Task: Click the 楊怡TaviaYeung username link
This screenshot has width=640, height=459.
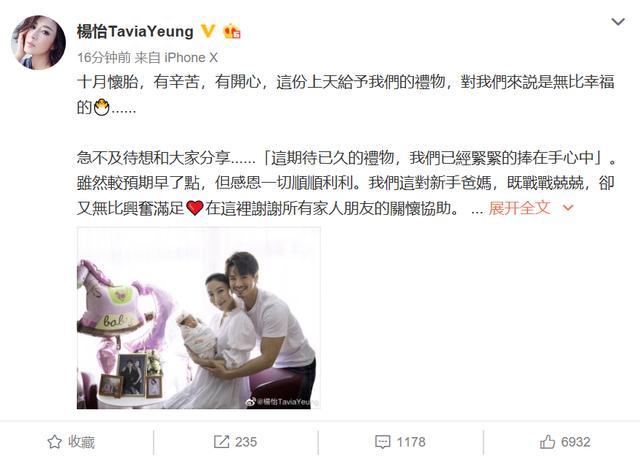Action: point(135,31)
